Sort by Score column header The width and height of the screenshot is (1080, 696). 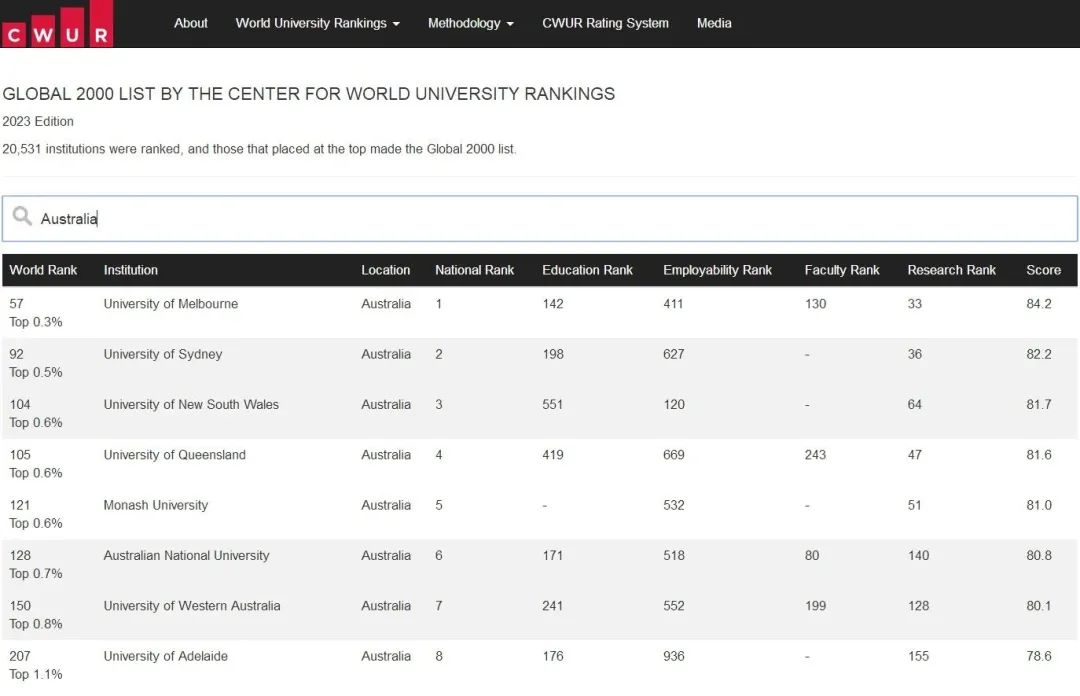(x=1043, y=270)
